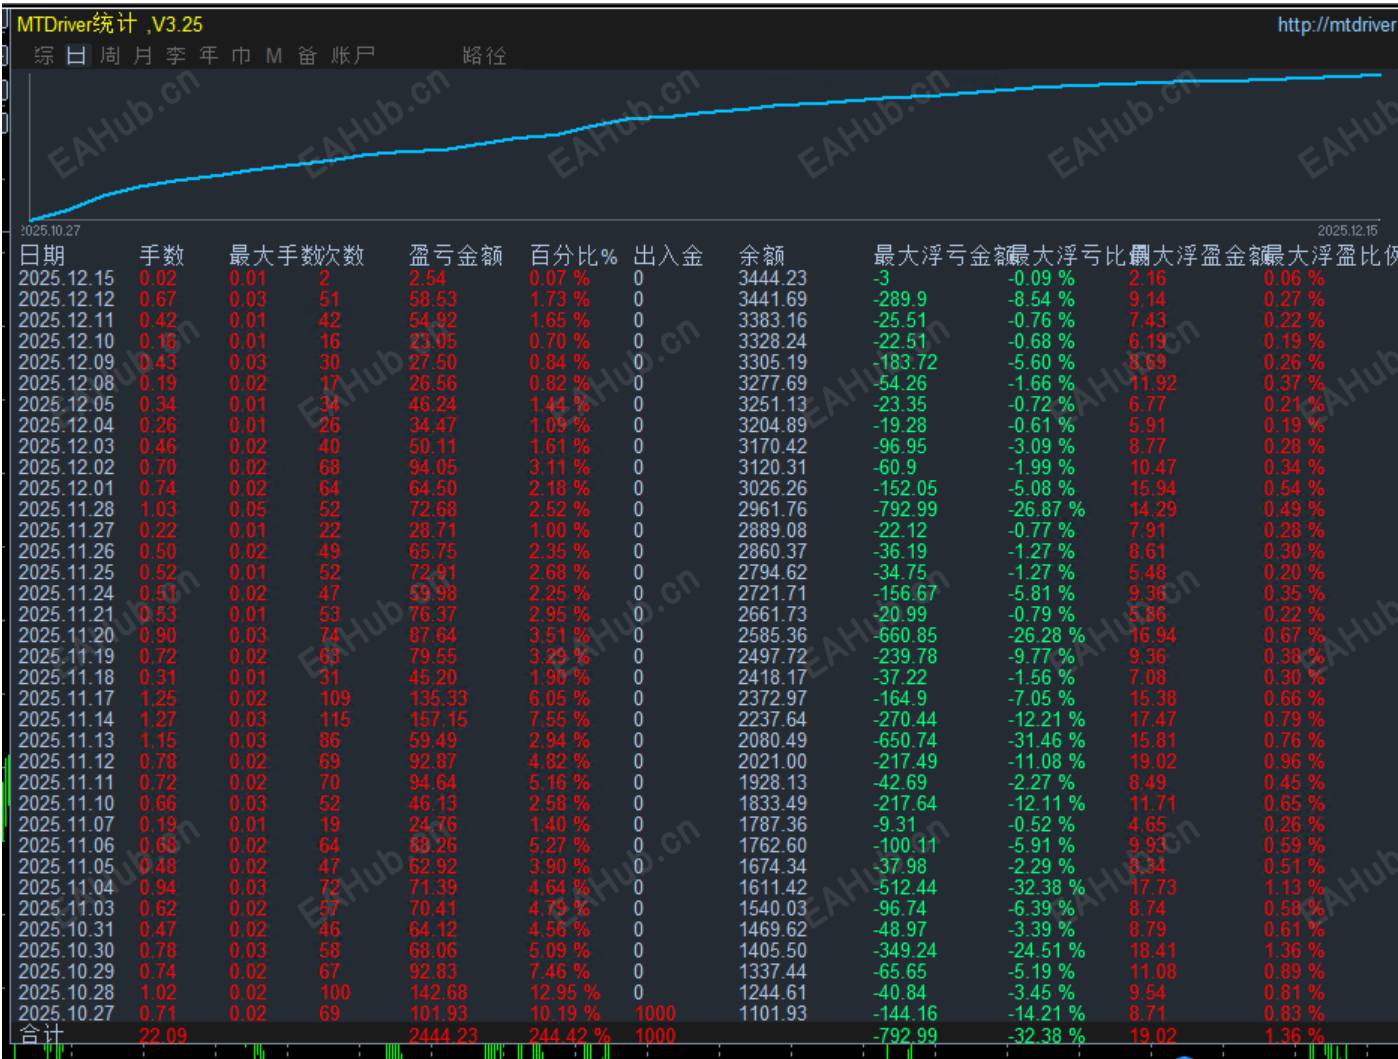This screenshot has height=1059, width=1398.
Task: Click the 百分比% column header
Action: pos(574,256)
